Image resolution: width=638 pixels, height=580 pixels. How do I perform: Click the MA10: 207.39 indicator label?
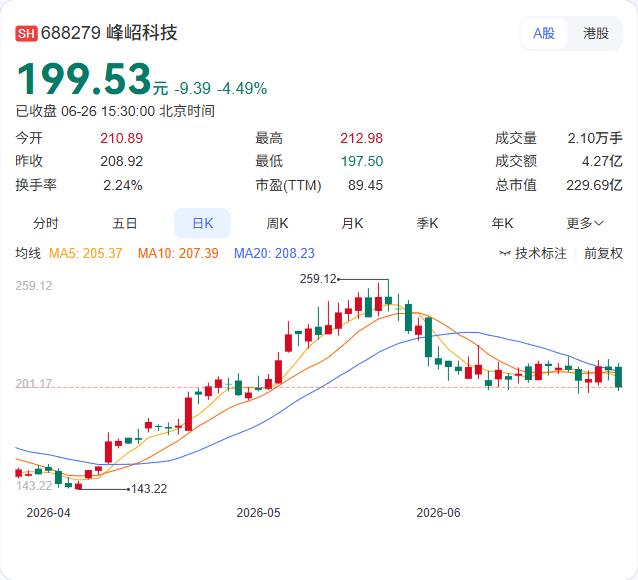point(178,253)
